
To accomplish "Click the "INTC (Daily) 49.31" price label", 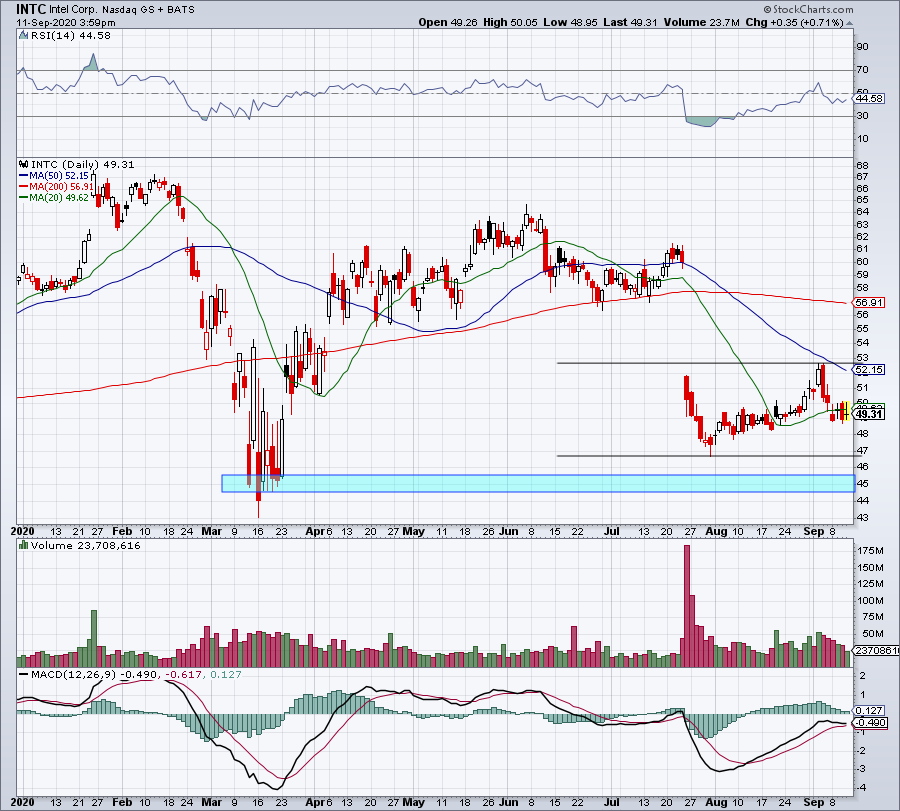I will [83, 164].
